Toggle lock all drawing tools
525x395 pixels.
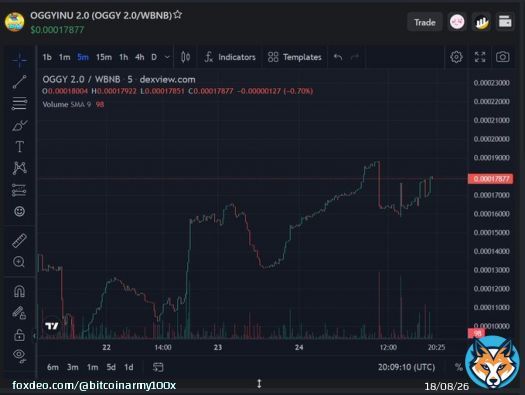click(19, 335)
